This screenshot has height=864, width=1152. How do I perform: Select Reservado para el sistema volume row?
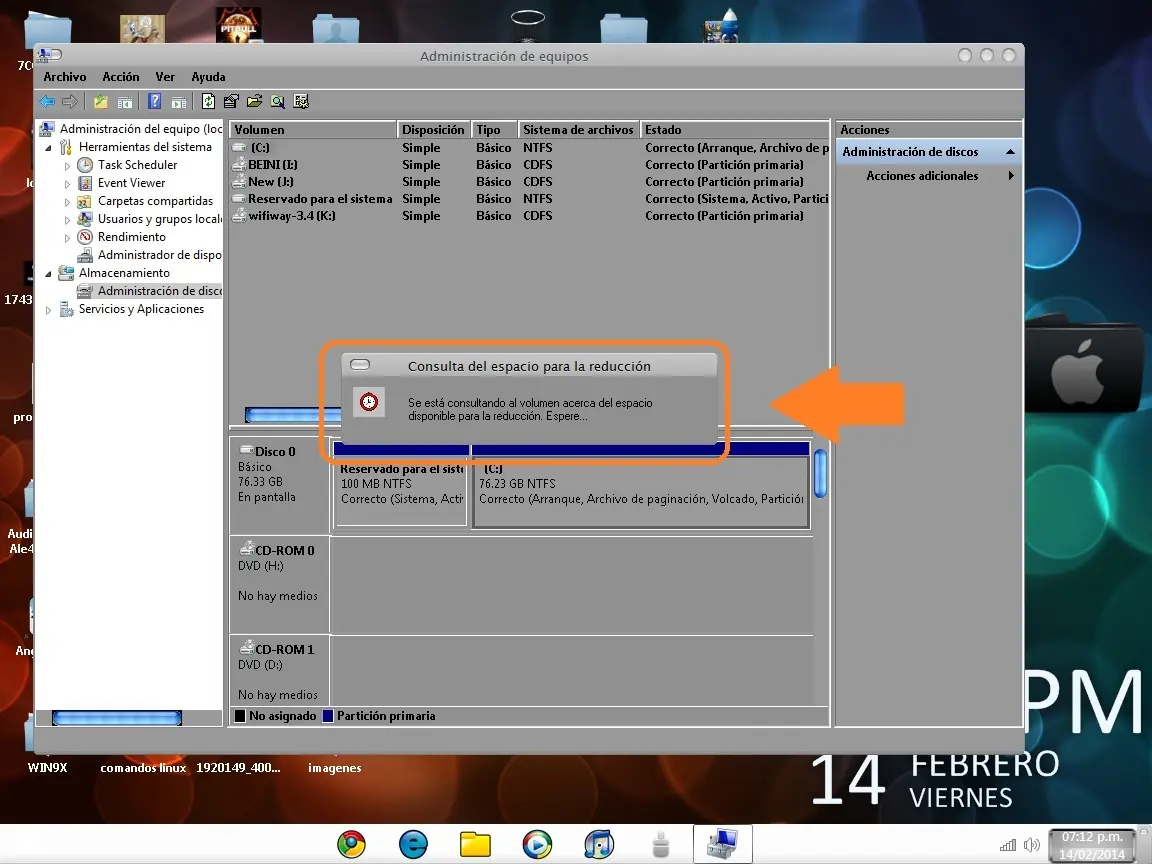tap(530, 198)
